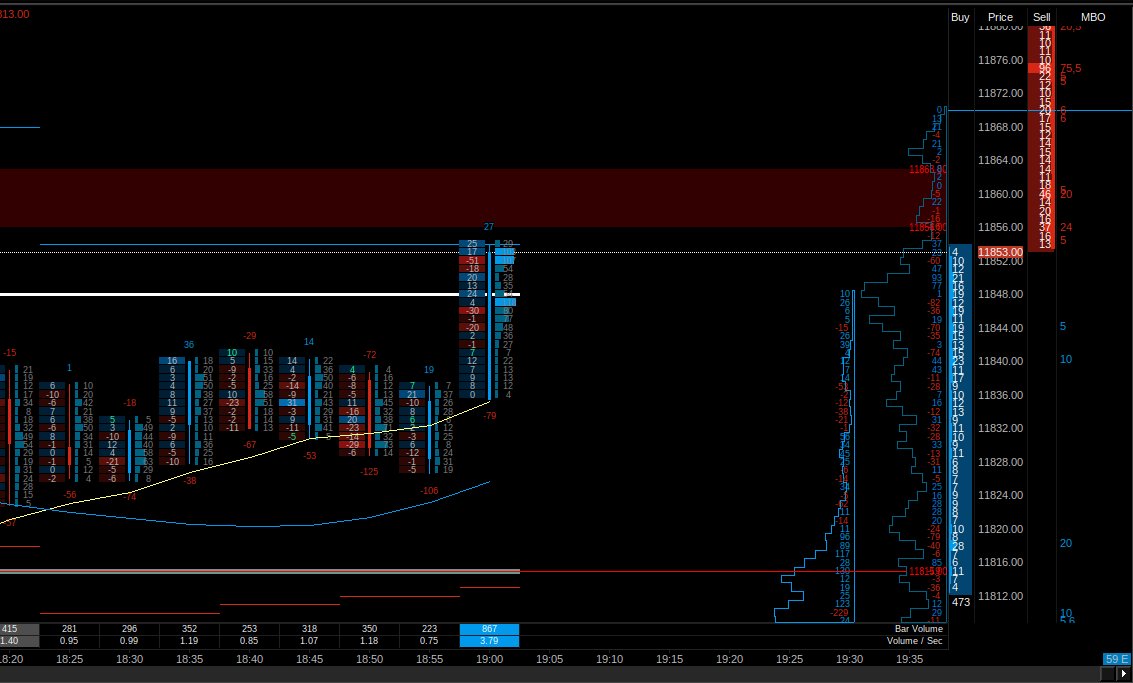
Task: Click the 18:30 time axis label
Action: click(129, 659)
